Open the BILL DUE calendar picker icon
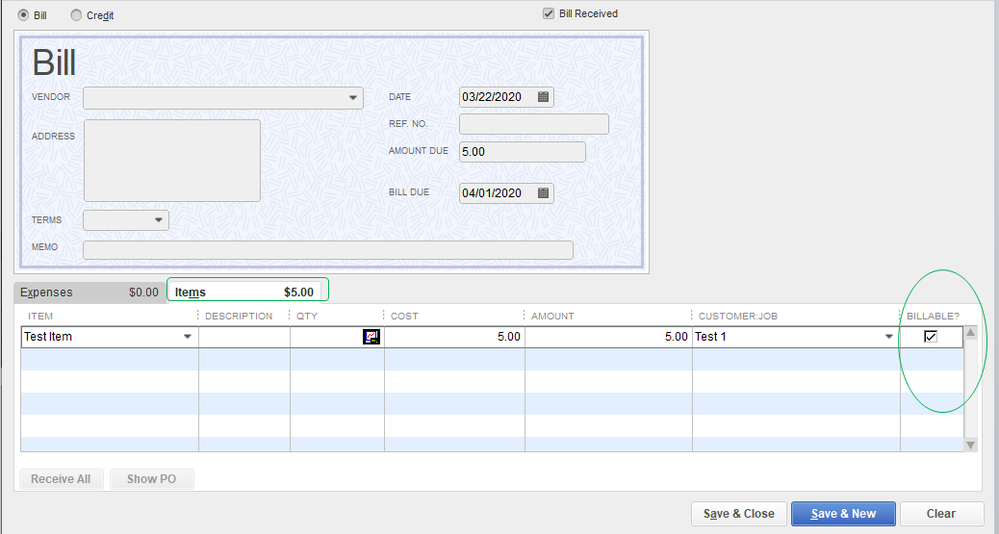The width and height of the screenshot is (999, 534). pos(543,193)
